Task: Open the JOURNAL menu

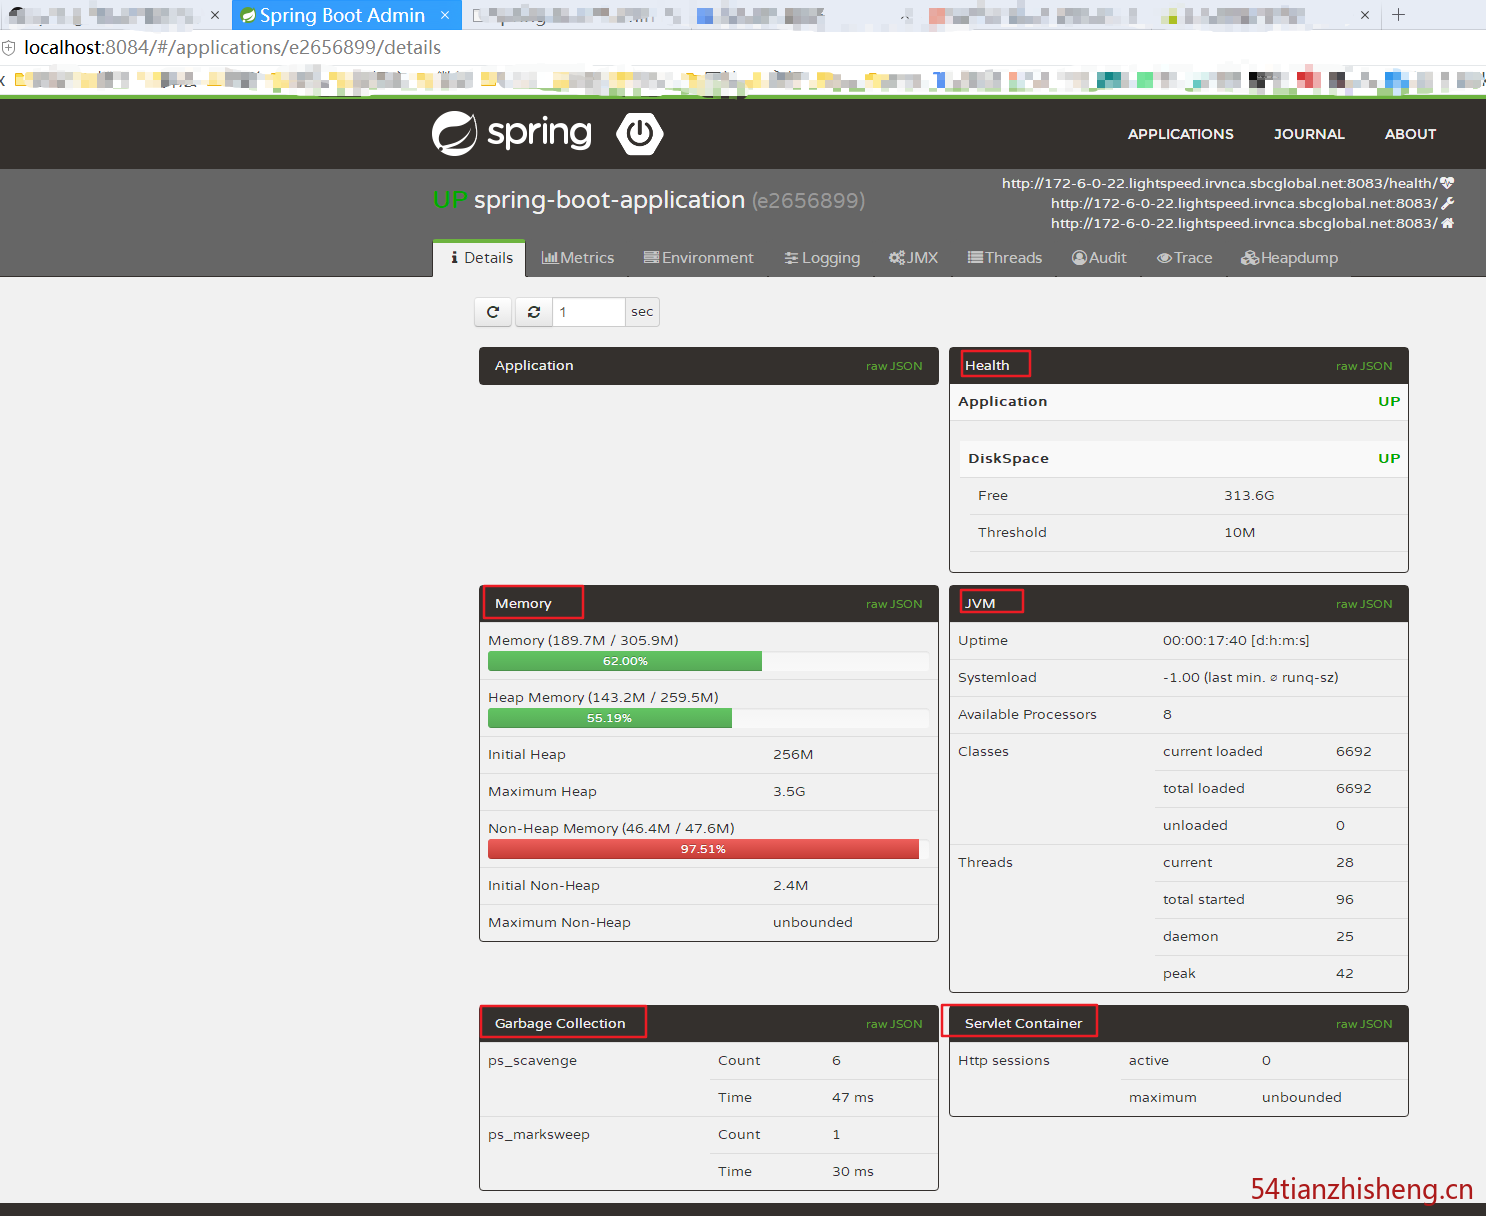Action: [x=1309, y=134]
